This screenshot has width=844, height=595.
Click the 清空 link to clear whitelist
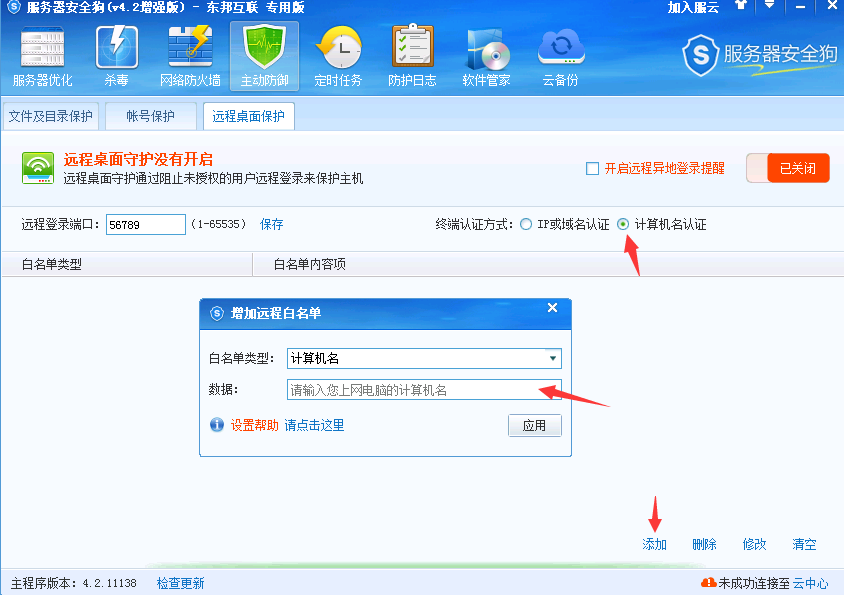click(804, 544)
